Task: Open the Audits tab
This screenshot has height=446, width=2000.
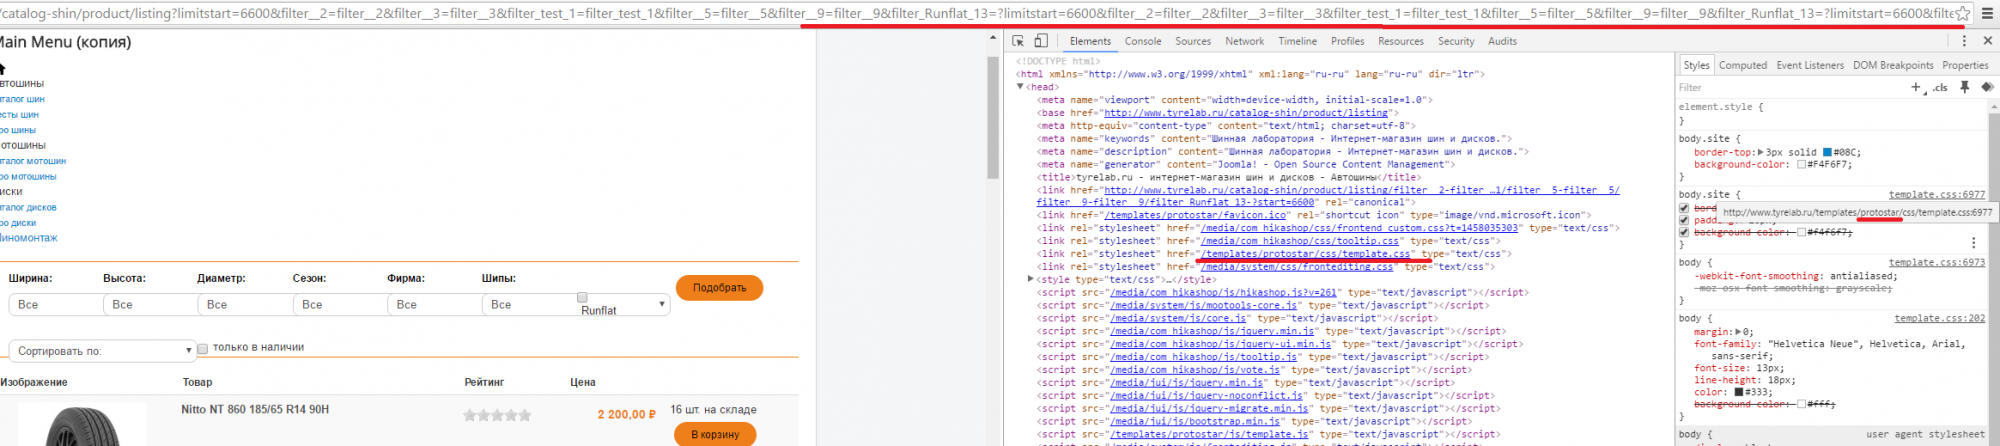Action: click(1502, 41)
